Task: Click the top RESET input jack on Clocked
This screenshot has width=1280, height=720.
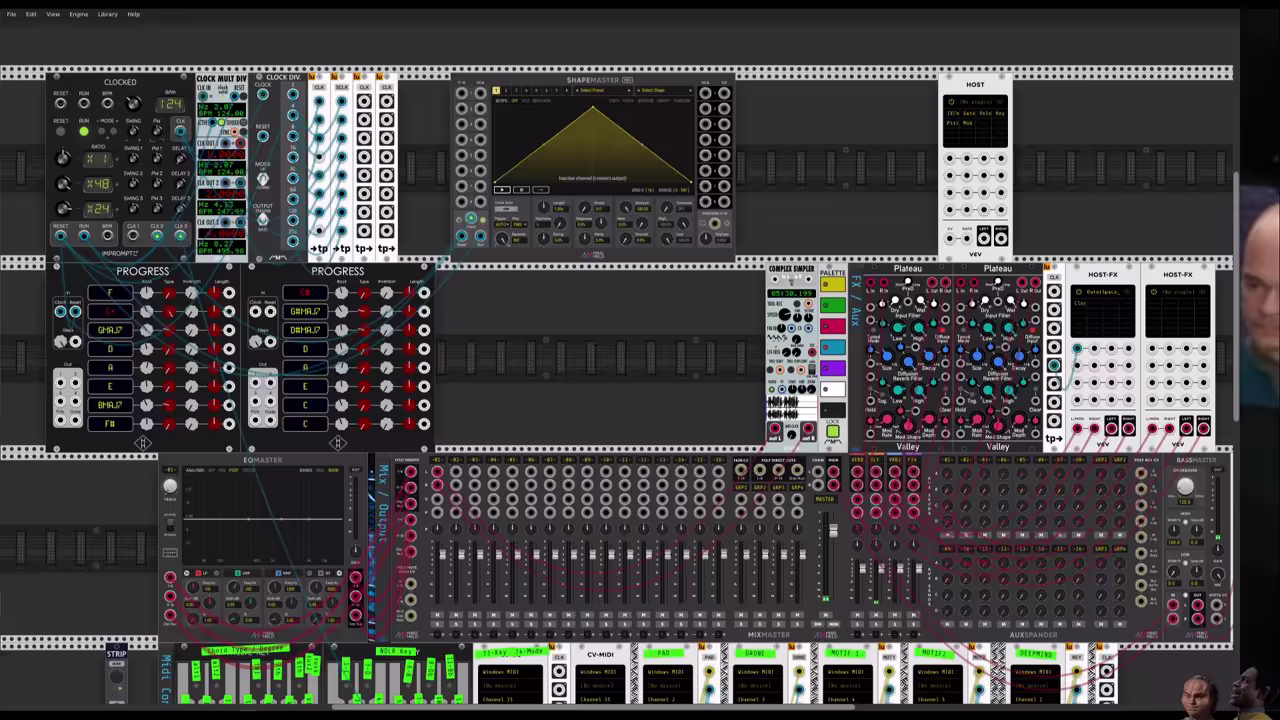Action: tap(61, 103)
